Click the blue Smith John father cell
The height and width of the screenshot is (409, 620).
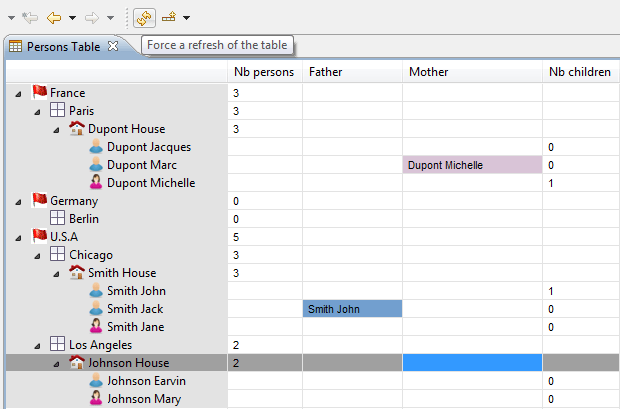click(352, 309)
